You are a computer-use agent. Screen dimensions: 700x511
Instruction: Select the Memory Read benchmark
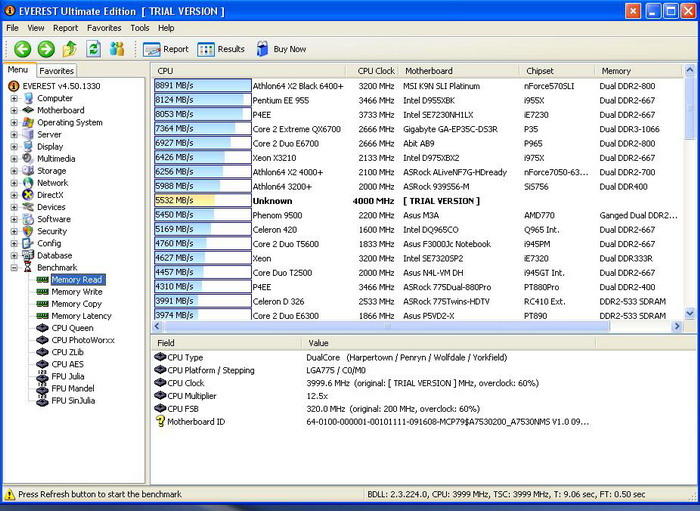[78, 280]
